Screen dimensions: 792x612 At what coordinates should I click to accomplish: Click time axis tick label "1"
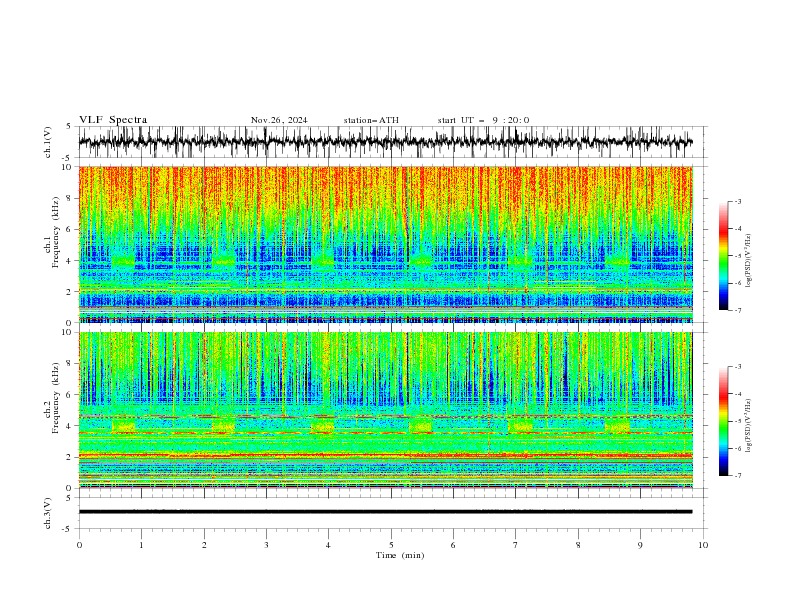[x=141, y=545]
